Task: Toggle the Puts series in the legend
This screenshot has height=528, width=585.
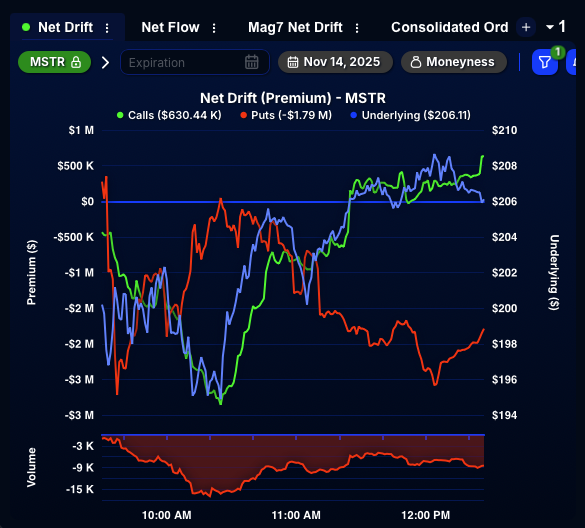Action: 286,115
